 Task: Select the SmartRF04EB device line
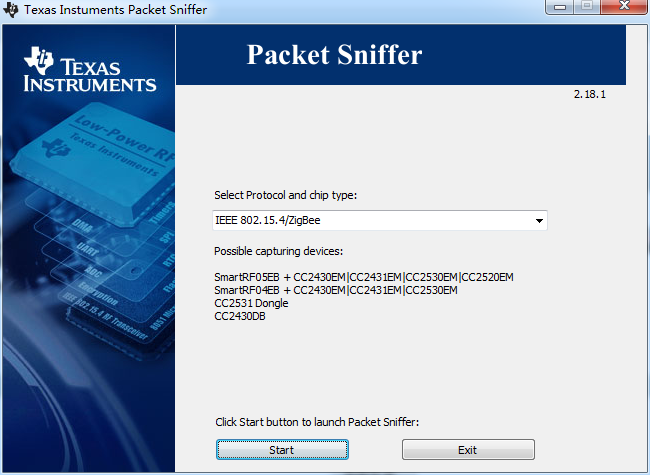(x=335, y=290)
